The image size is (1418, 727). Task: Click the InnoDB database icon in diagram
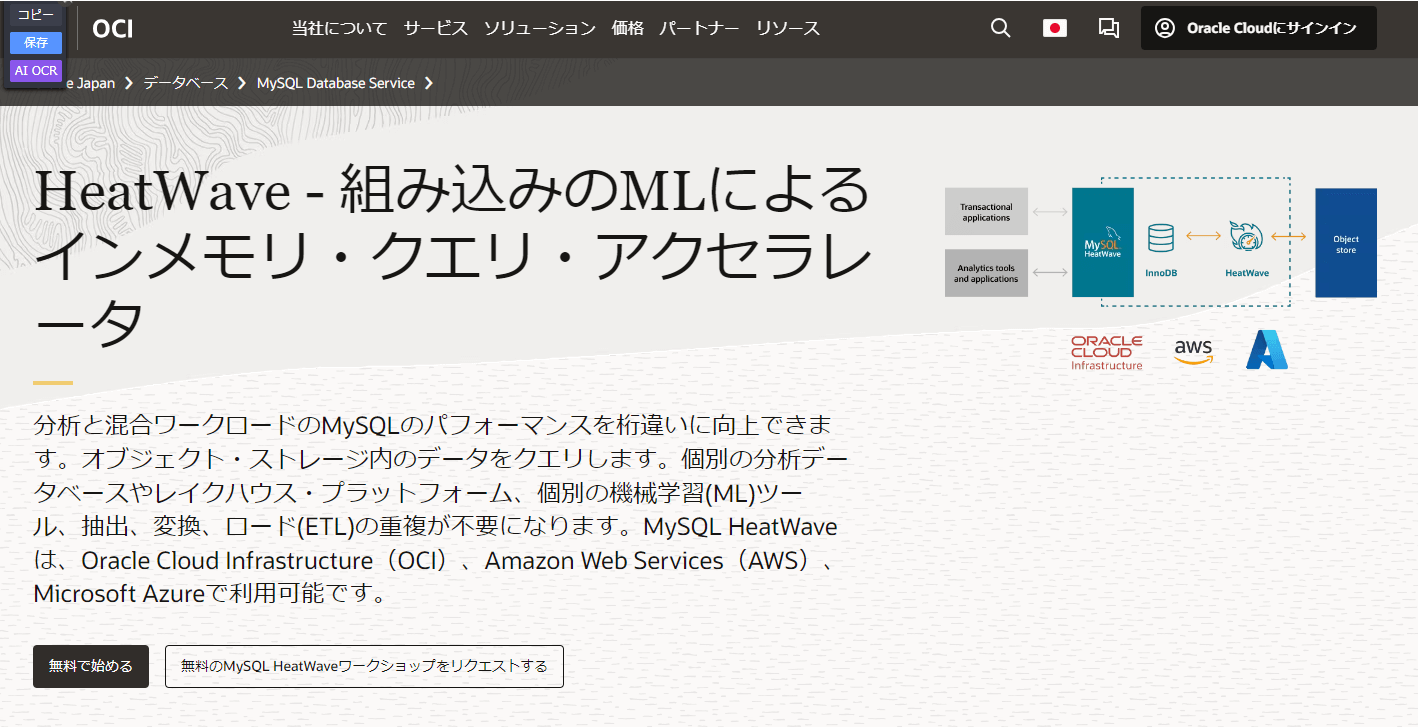point(1161,239)
